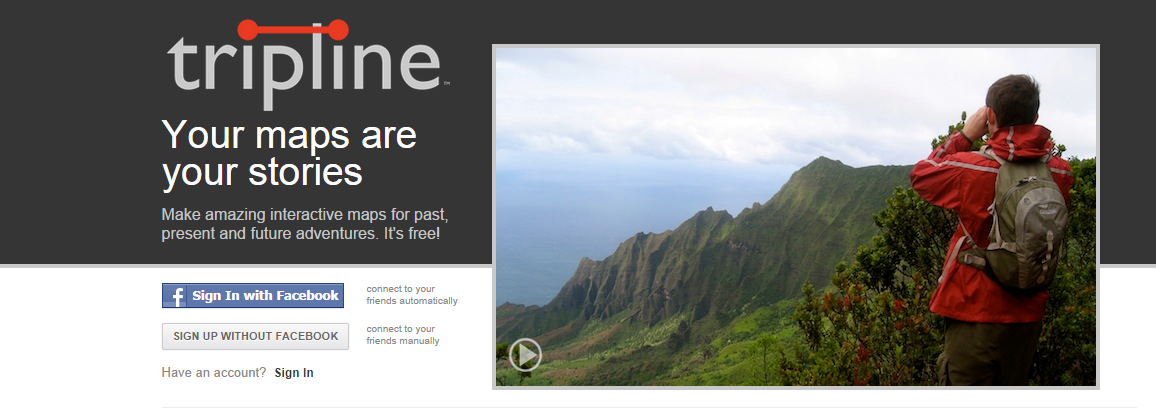The height and width of the screenshot is (418, 1156).
Task: Click Sign In with Facebook button
Action: [253, 296]
